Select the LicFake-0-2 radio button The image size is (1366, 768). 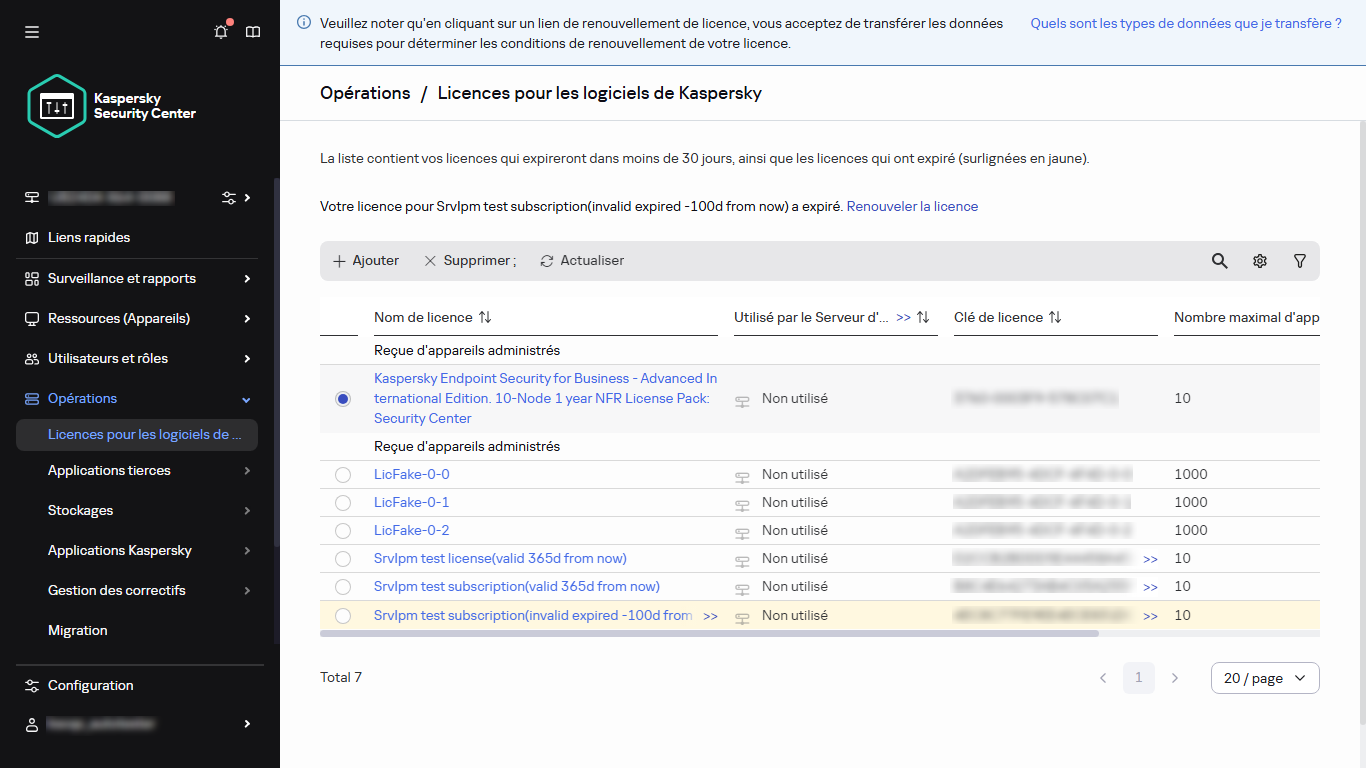(x=343, y=531)
